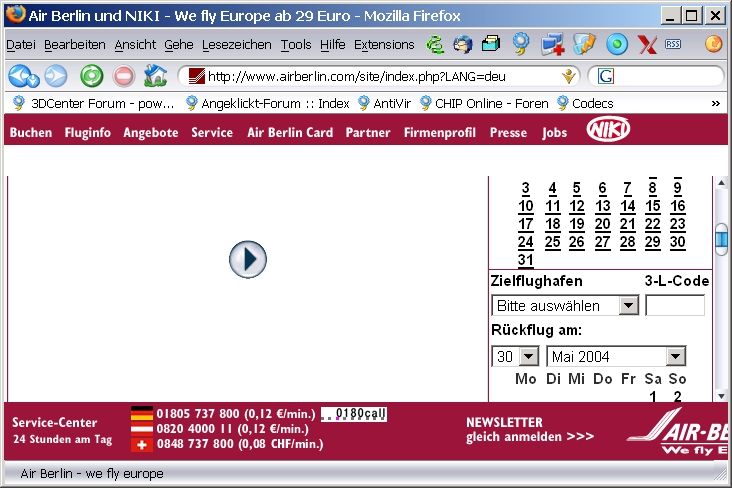The image size is (732, 488).
Task: Open the Angeklickt-Forum bookmark
Action: [x=267, y=104]
